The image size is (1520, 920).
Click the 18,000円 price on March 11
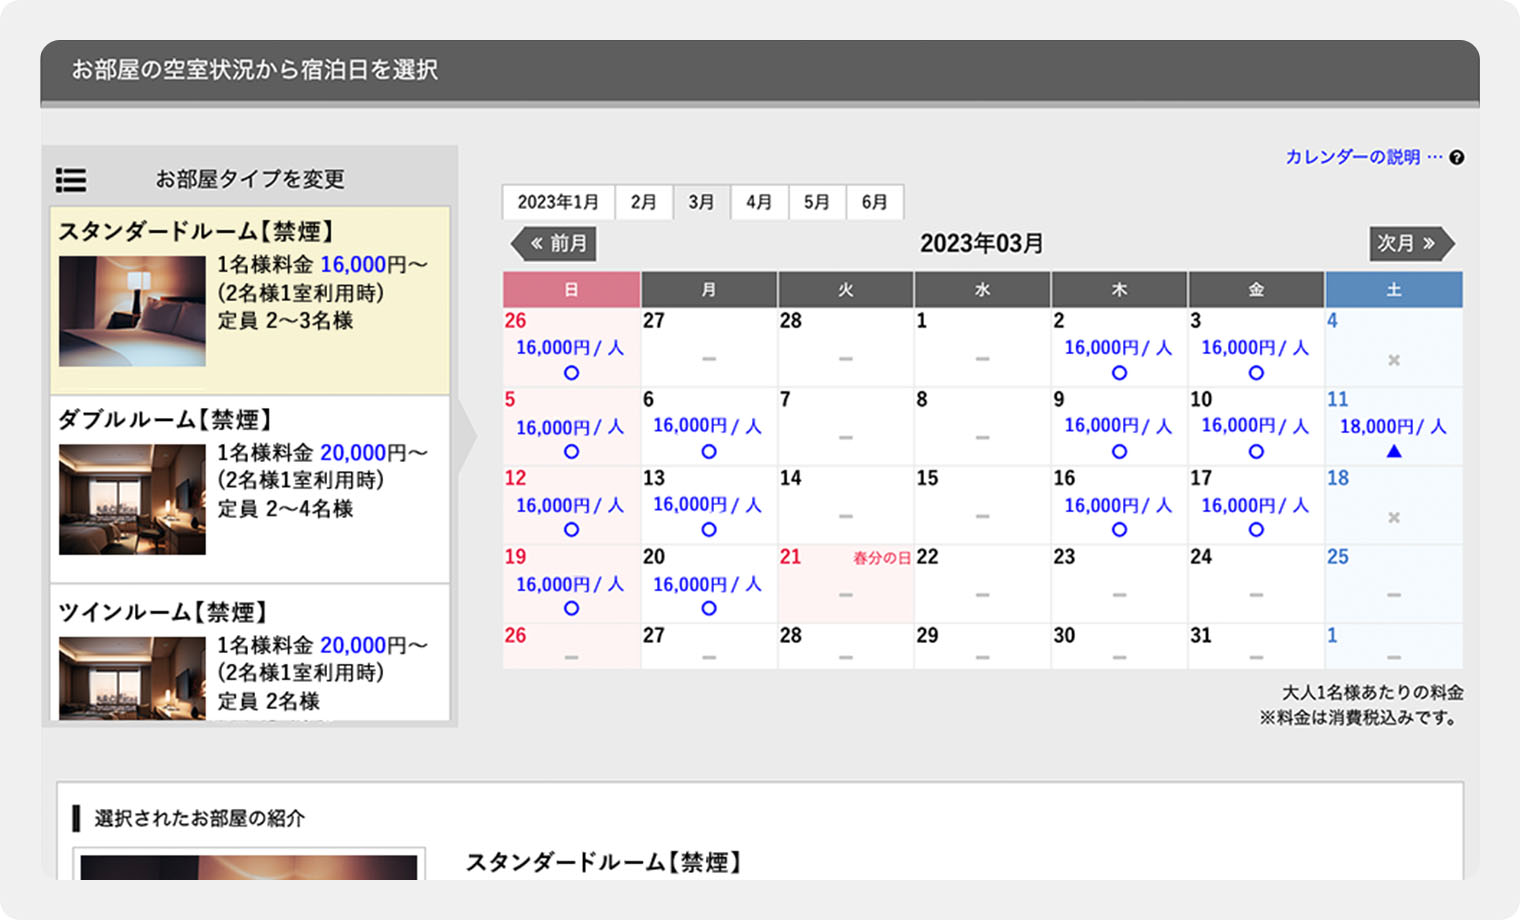1393,427
